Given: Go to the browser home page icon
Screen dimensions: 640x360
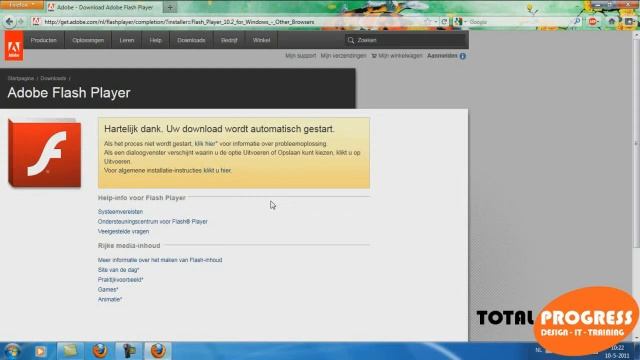Looking at the screenshot, I should tap(611, 22).
